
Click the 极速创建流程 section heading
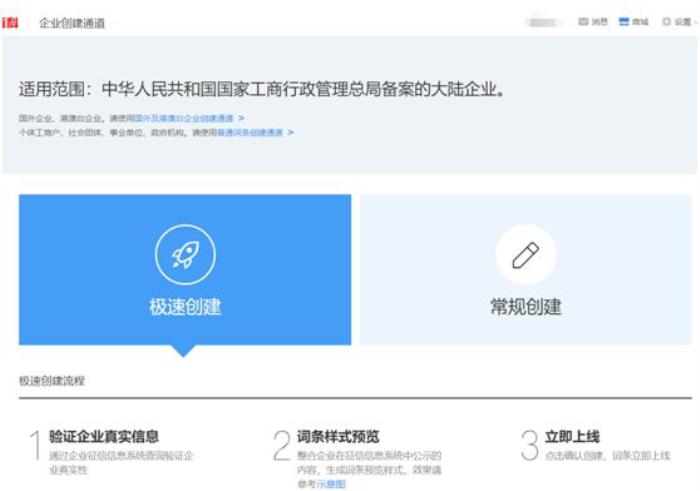(52, 381)
